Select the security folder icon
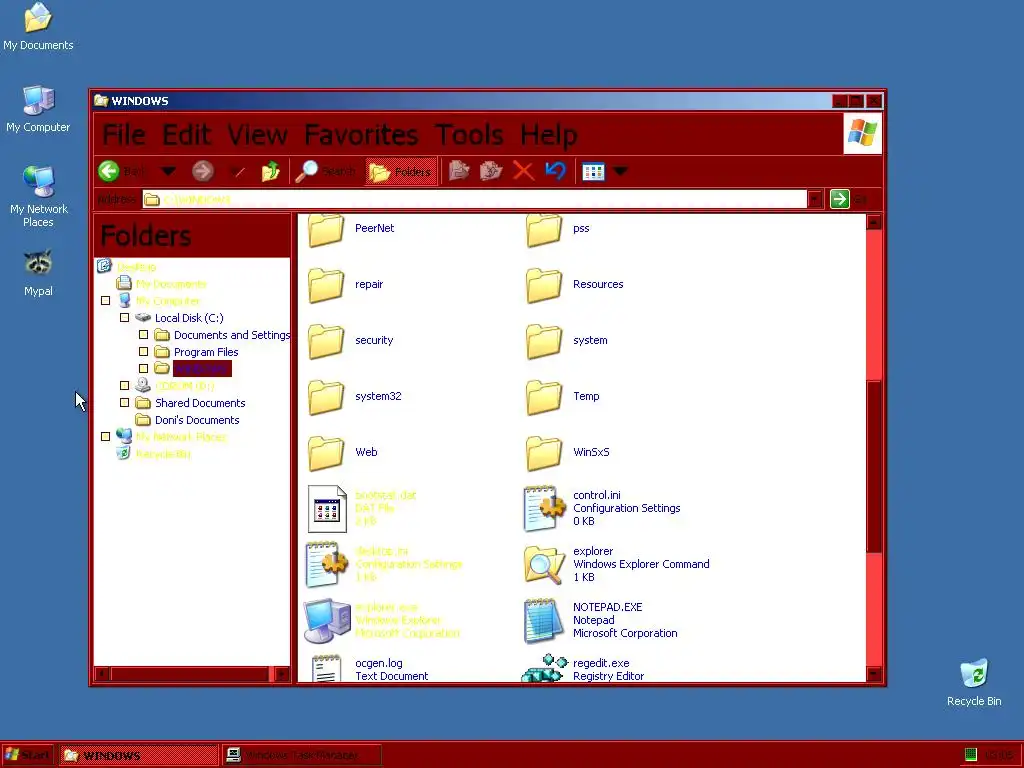This screenshot has height=768, width=1024. click(326, 342)
